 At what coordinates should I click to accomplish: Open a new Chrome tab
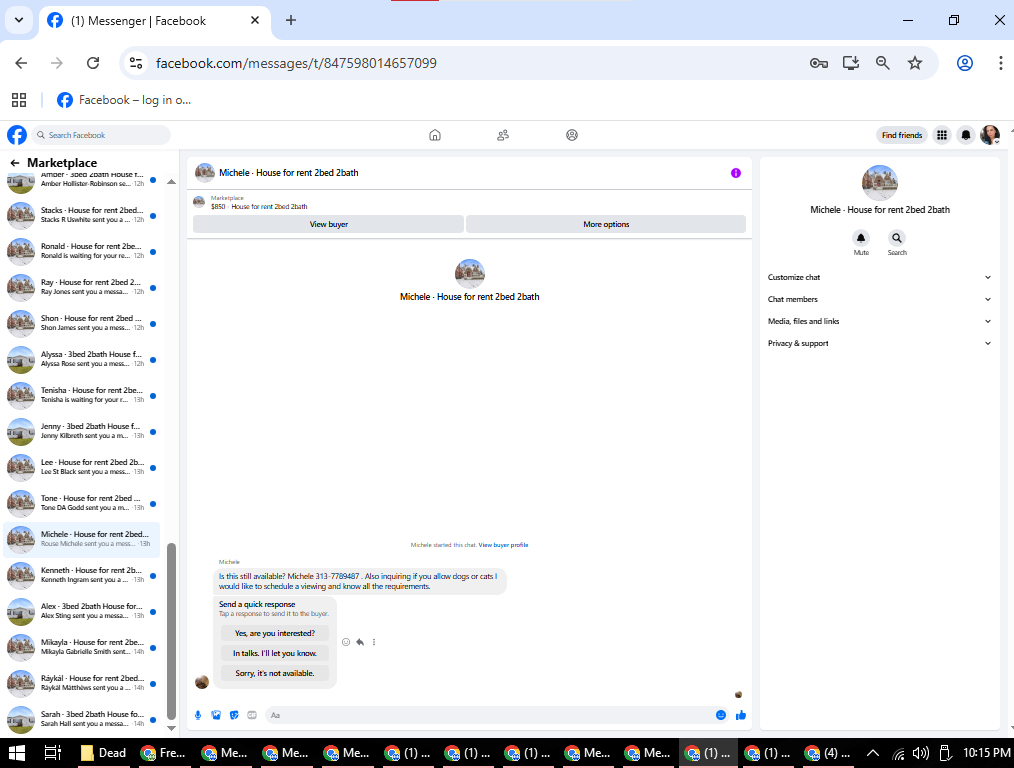click(291, 20)
